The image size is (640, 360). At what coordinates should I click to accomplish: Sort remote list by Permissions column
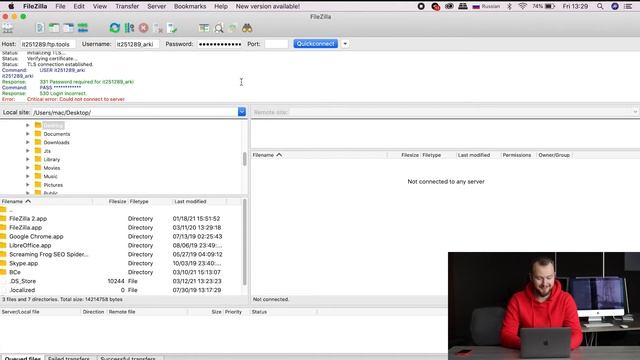tap(517, 155)
